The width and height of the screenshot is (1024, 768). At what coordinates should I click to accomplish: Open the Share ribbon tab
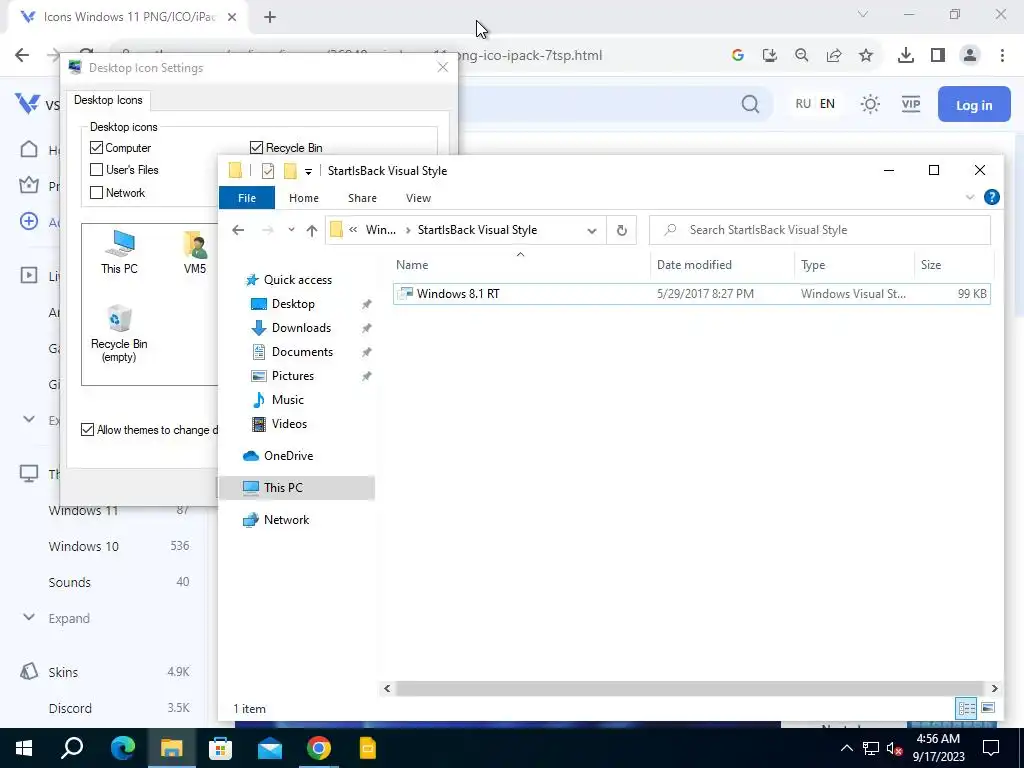click(362, 198)
